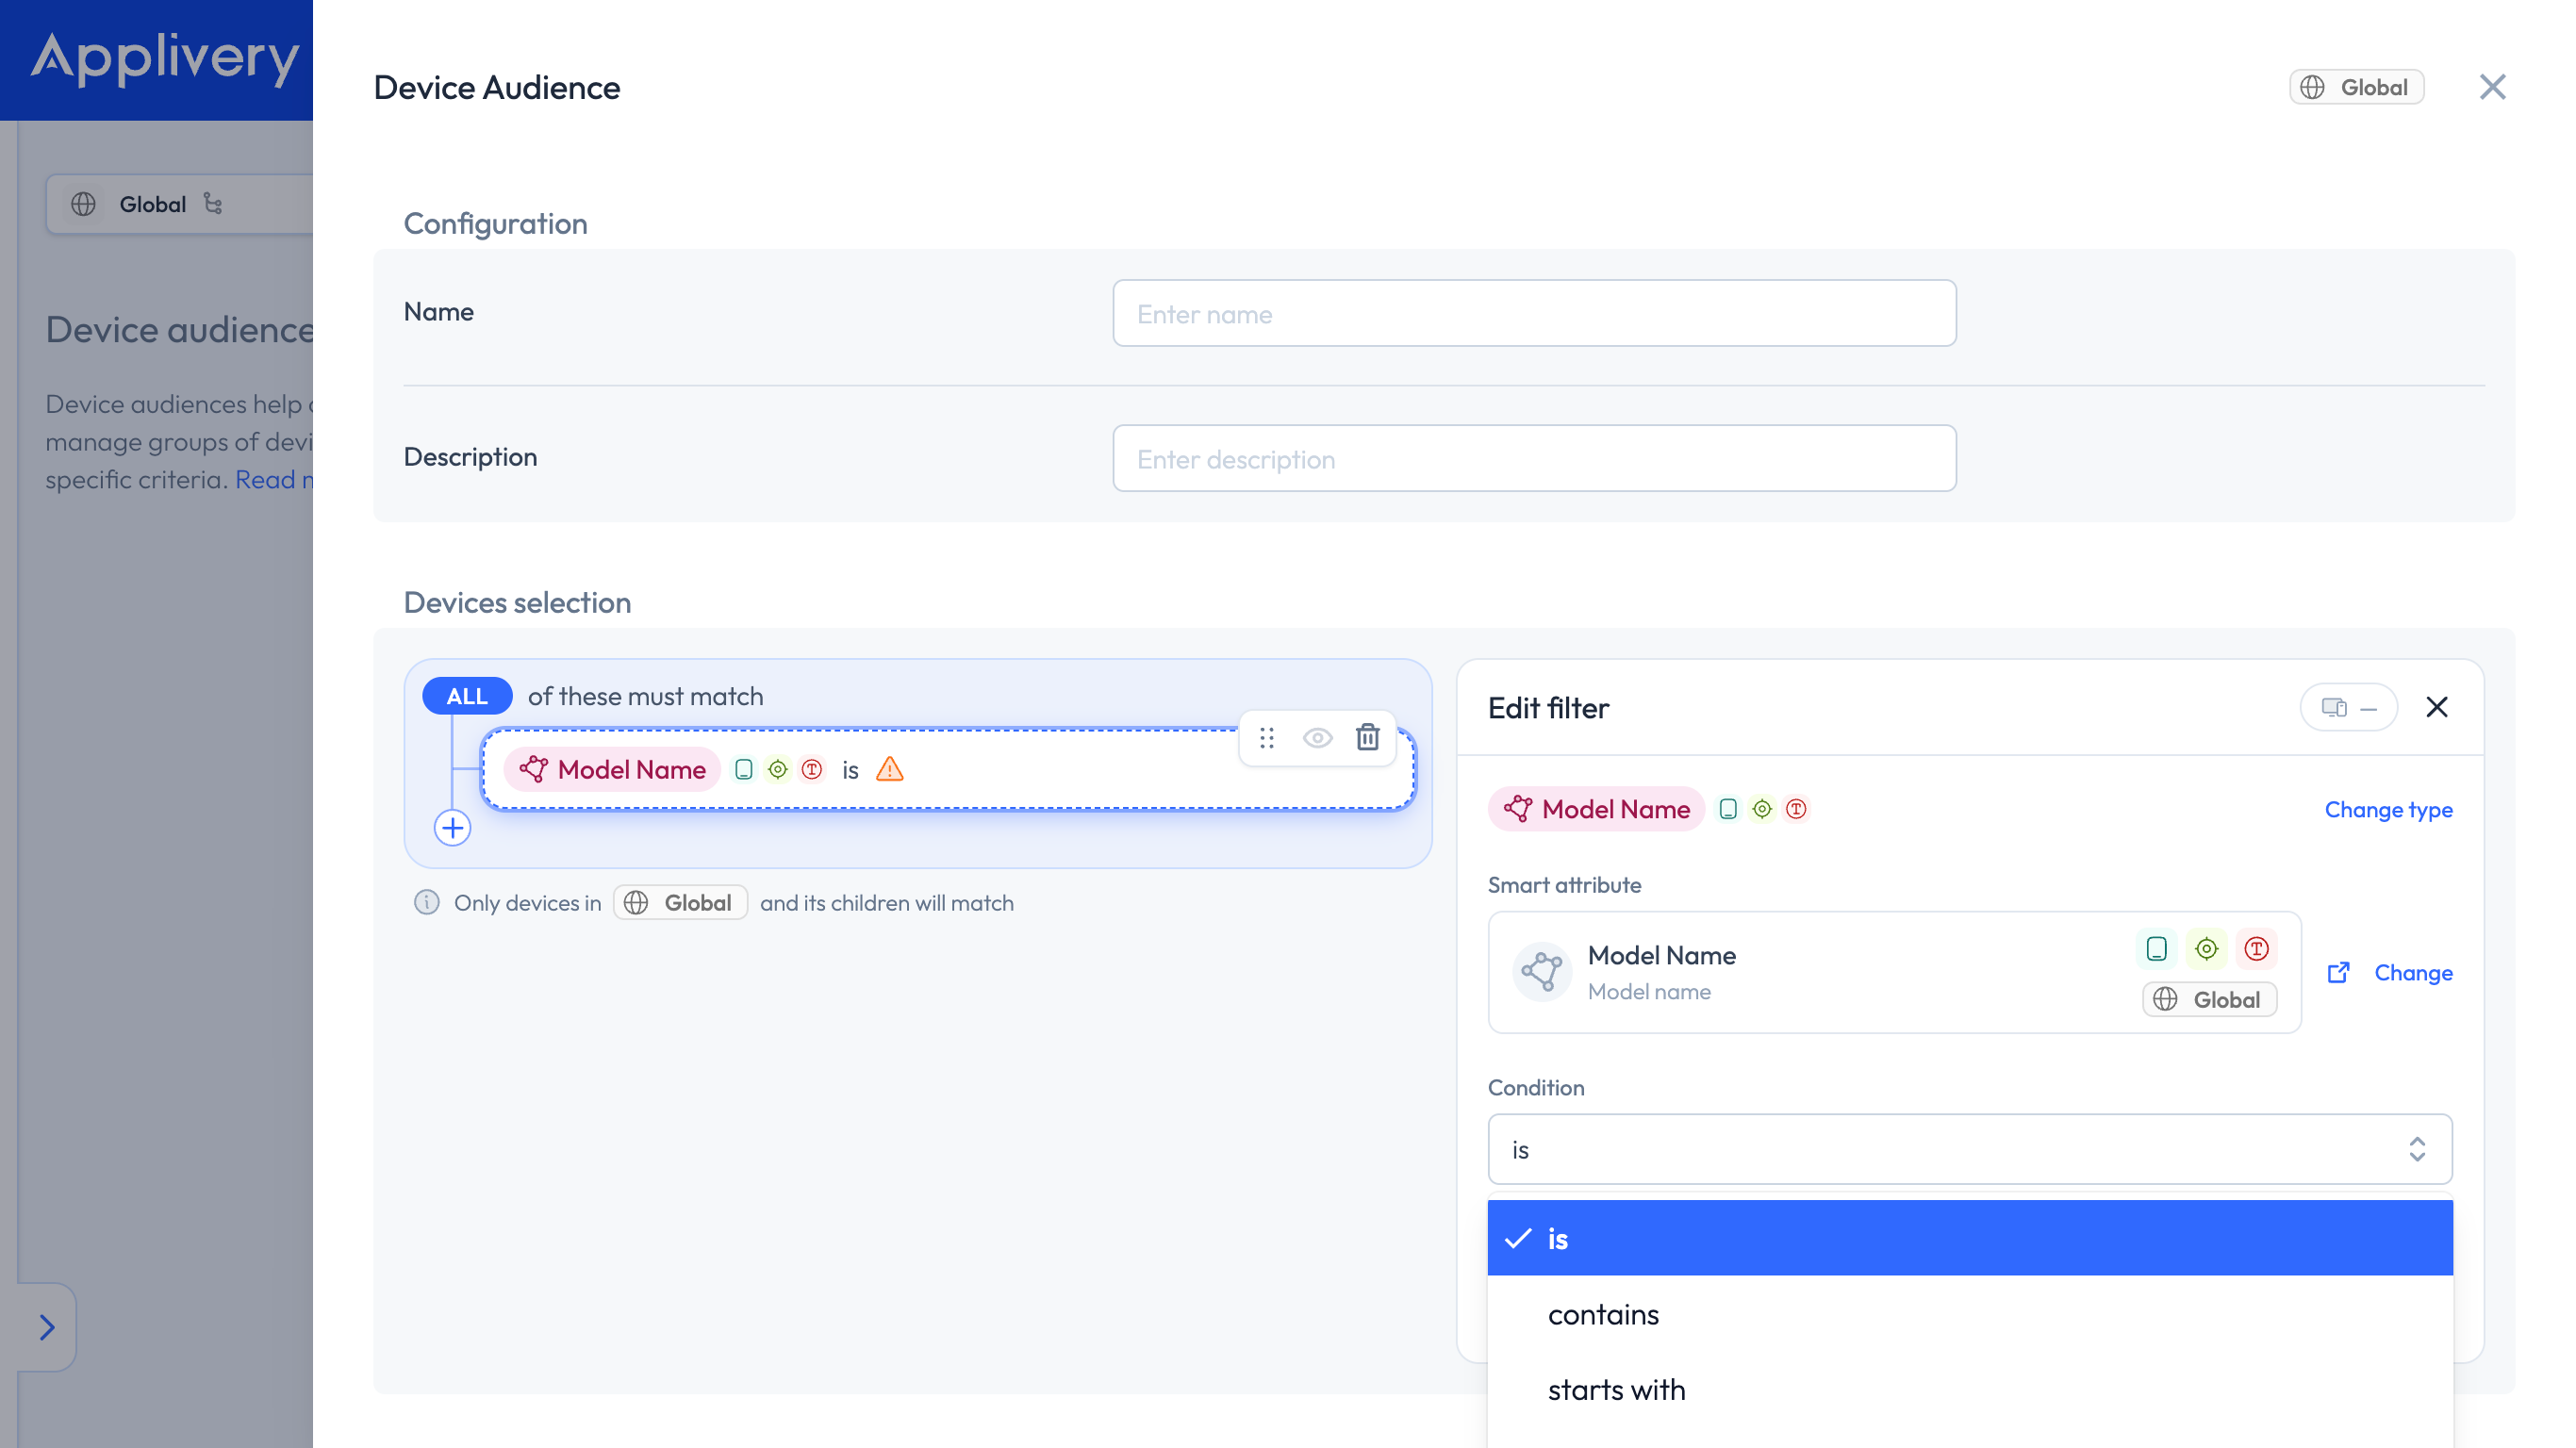The height and width of the screenshot is (1448, 2576).
Task: Click the orange warning triangle on filter
Action: click(889, 769)
